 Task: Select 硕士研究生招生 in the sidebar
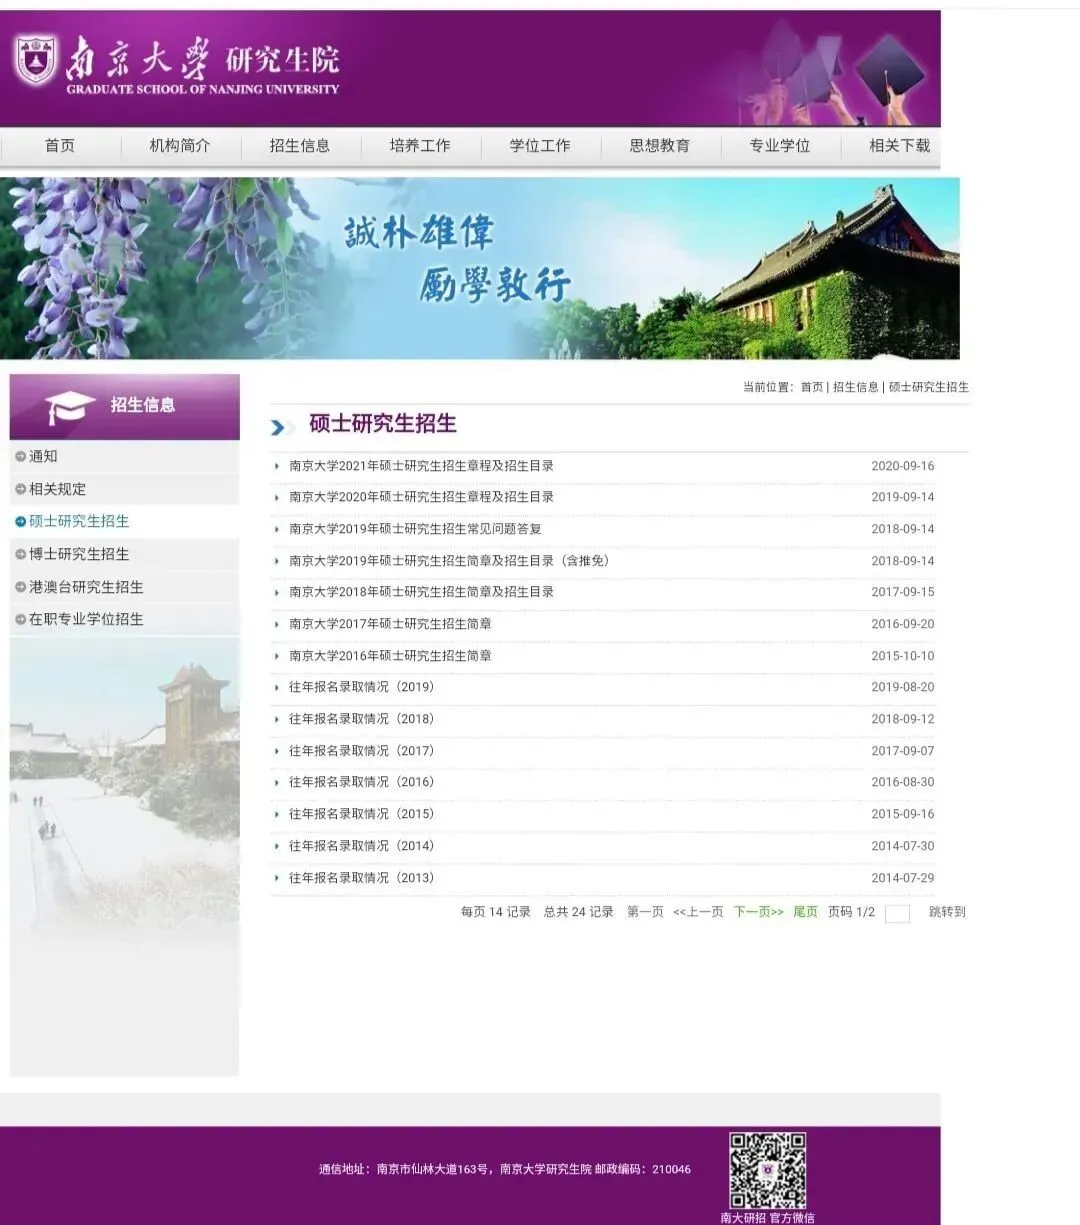[79, 521]
